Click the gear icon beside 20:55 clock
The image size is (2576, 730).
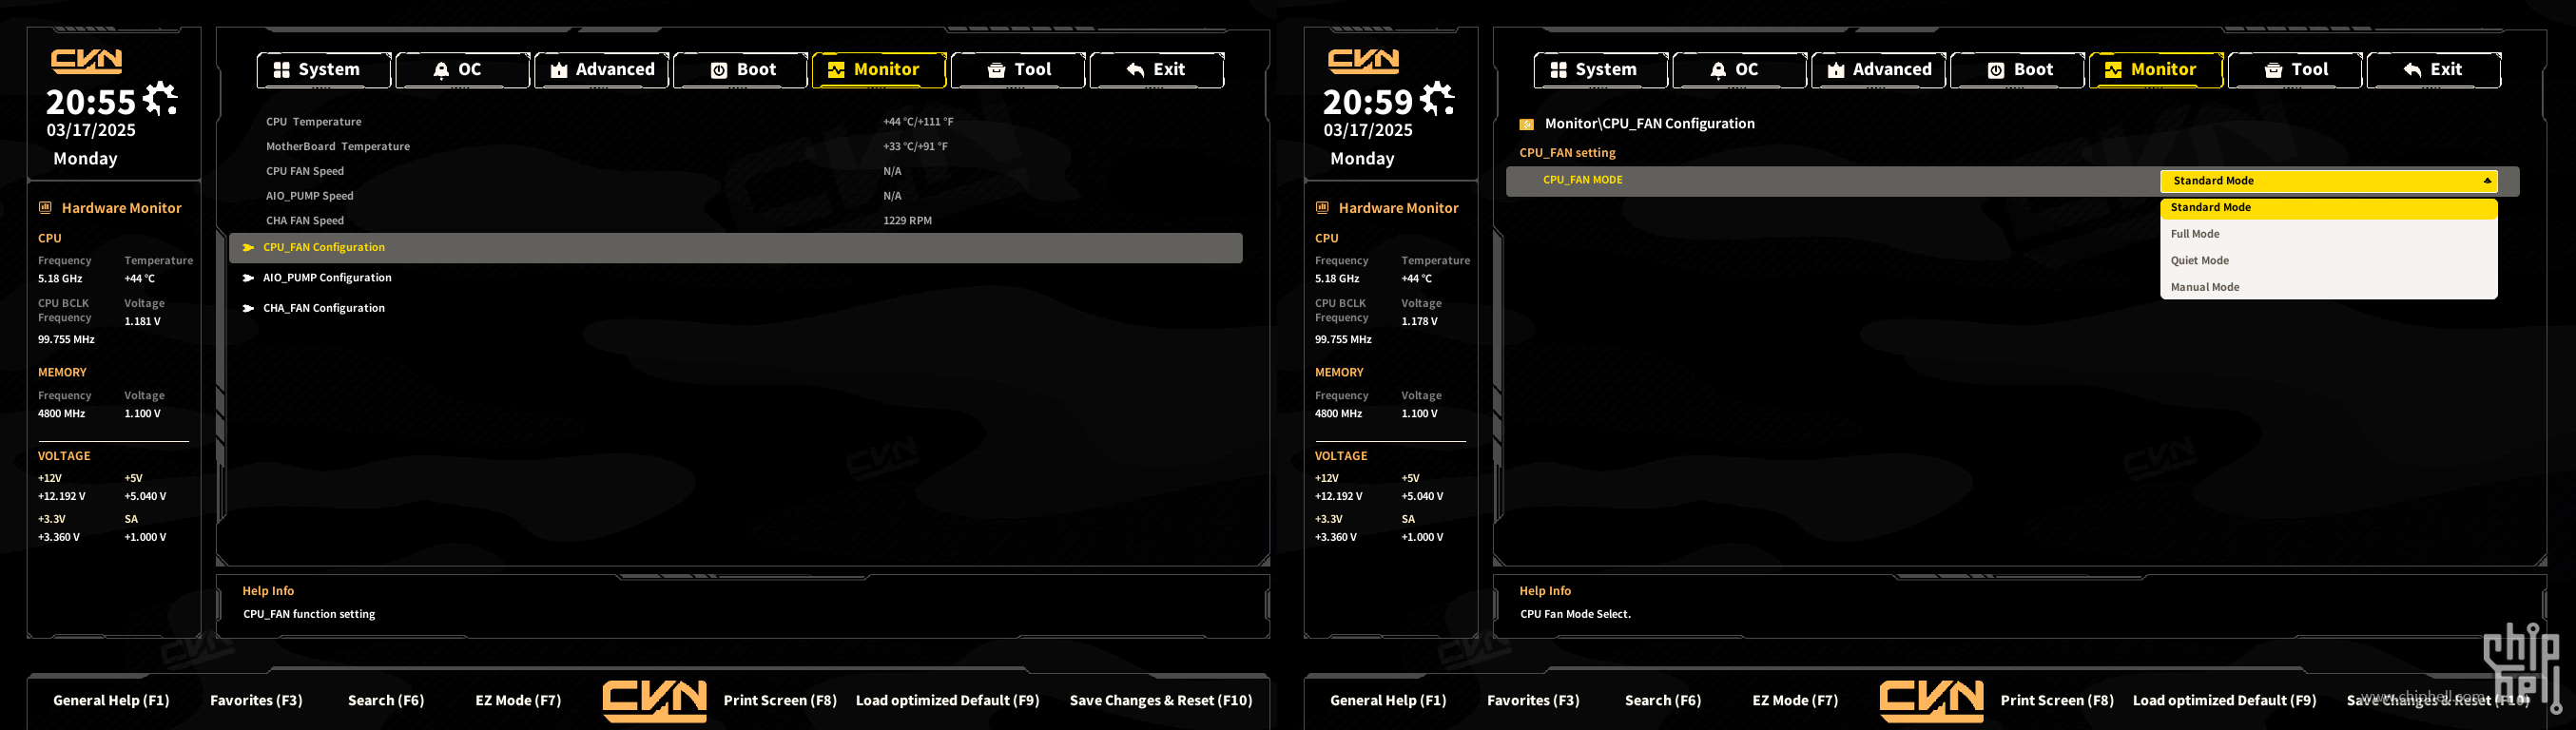coord(160,98)
